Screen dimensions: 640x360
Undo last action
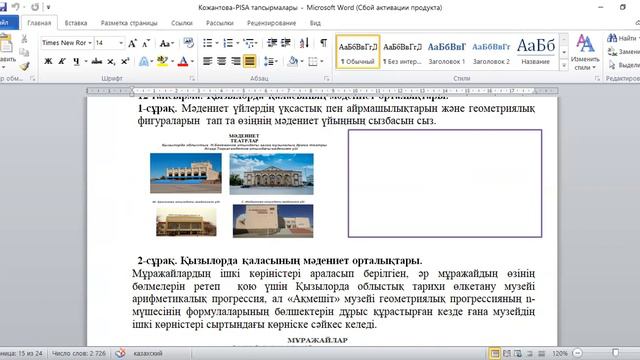pos(15,7)
